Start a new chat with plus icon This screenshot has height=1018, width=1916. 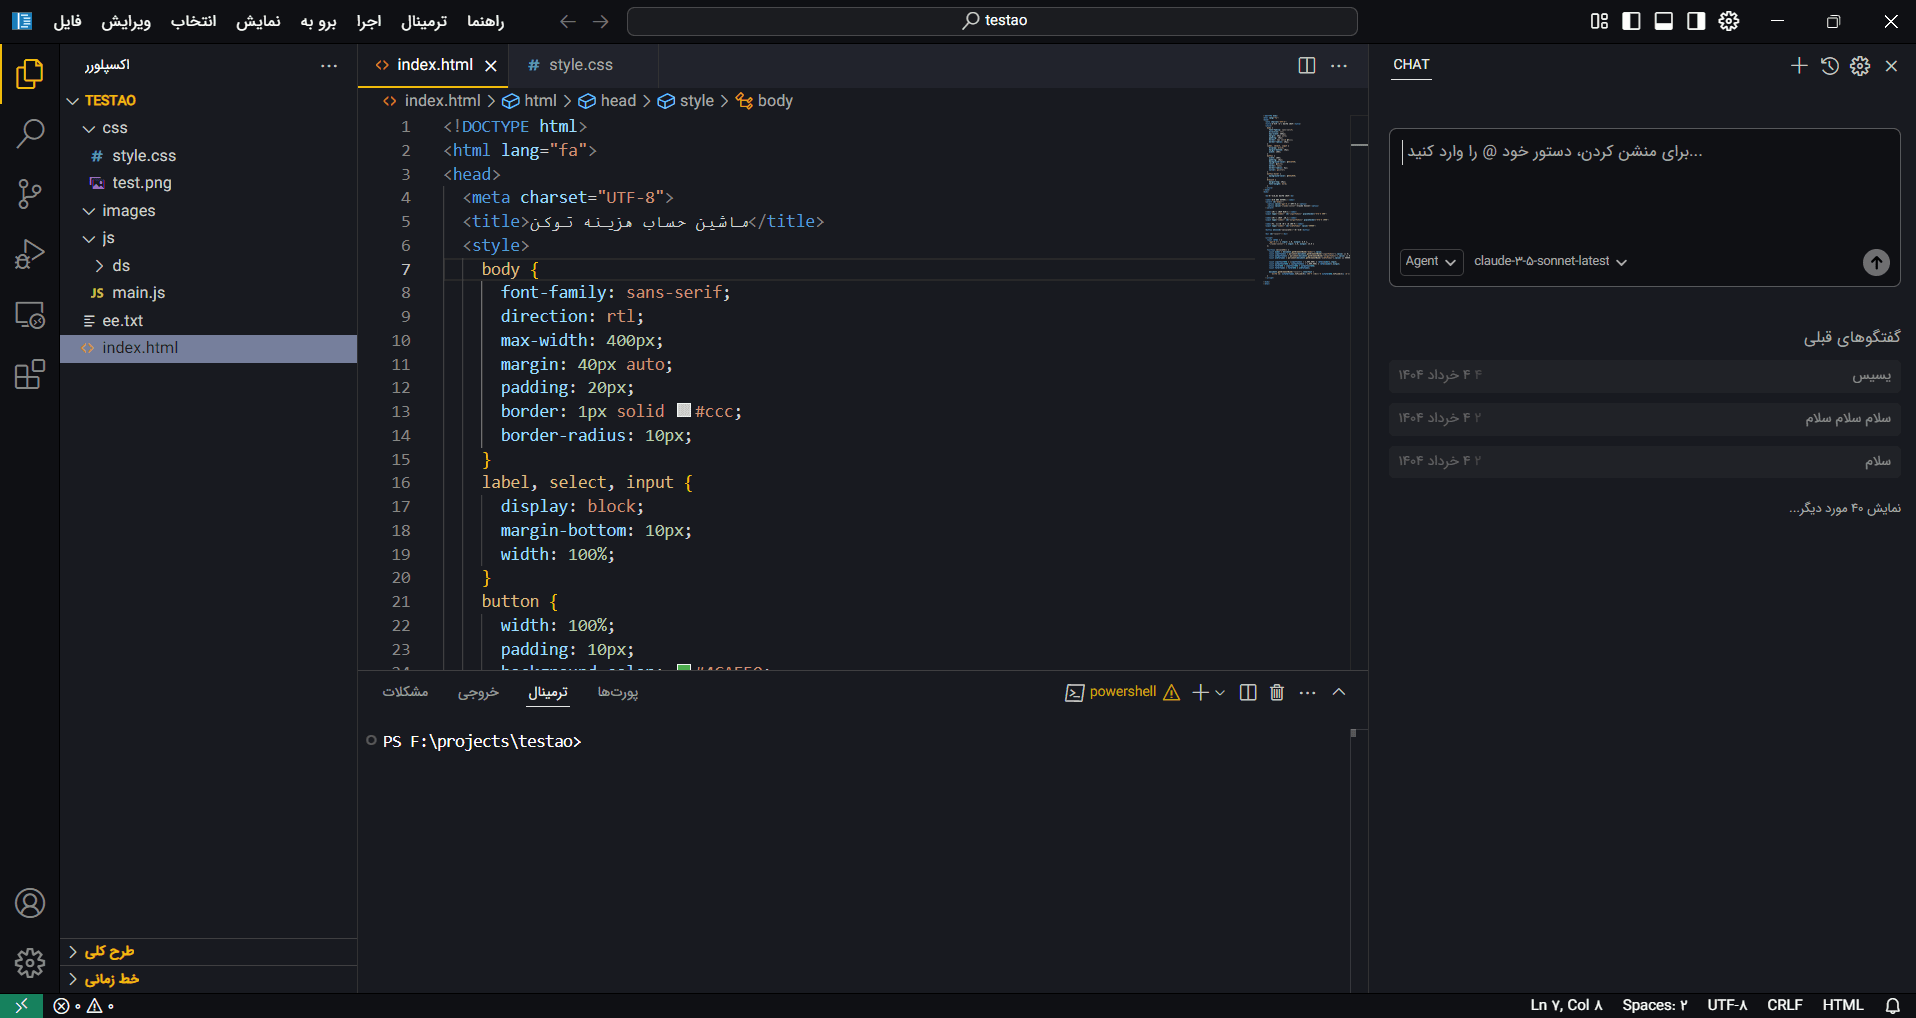pyautogui.click(x=1799, y=65)
